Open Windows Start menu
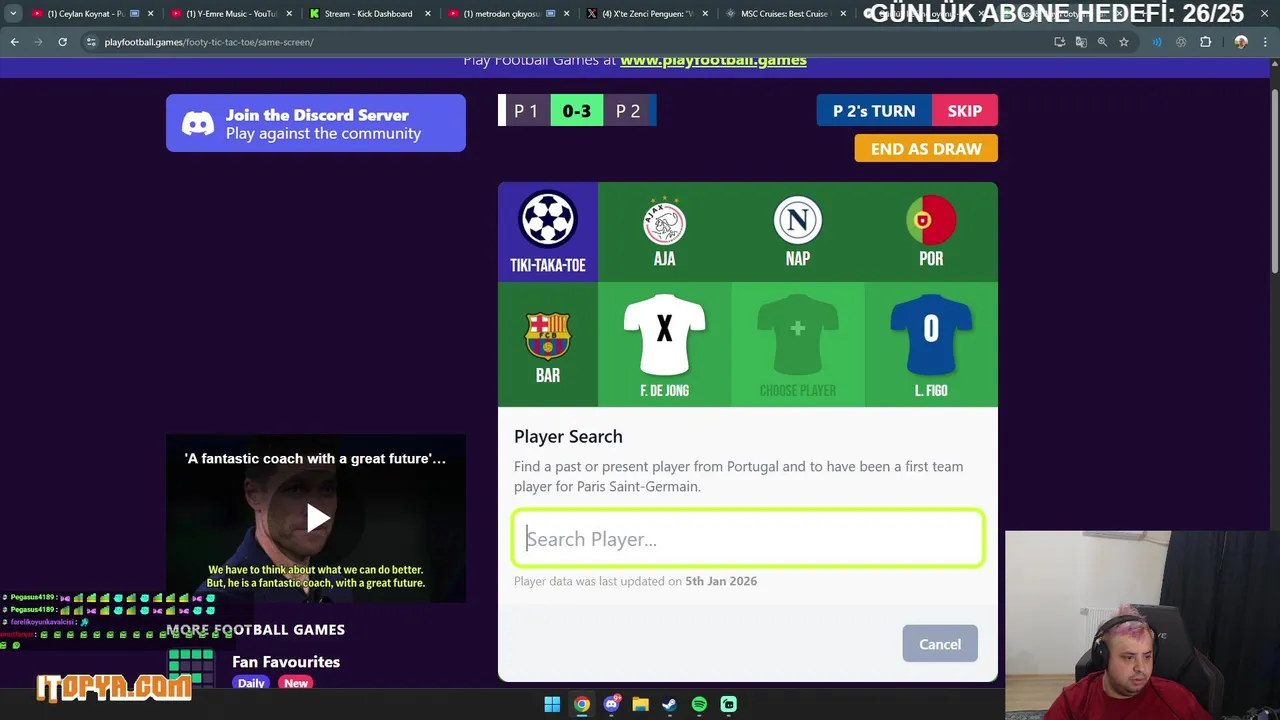Image resolution: width=1280 pixels, height=720 pixels. tap(552, 704)
